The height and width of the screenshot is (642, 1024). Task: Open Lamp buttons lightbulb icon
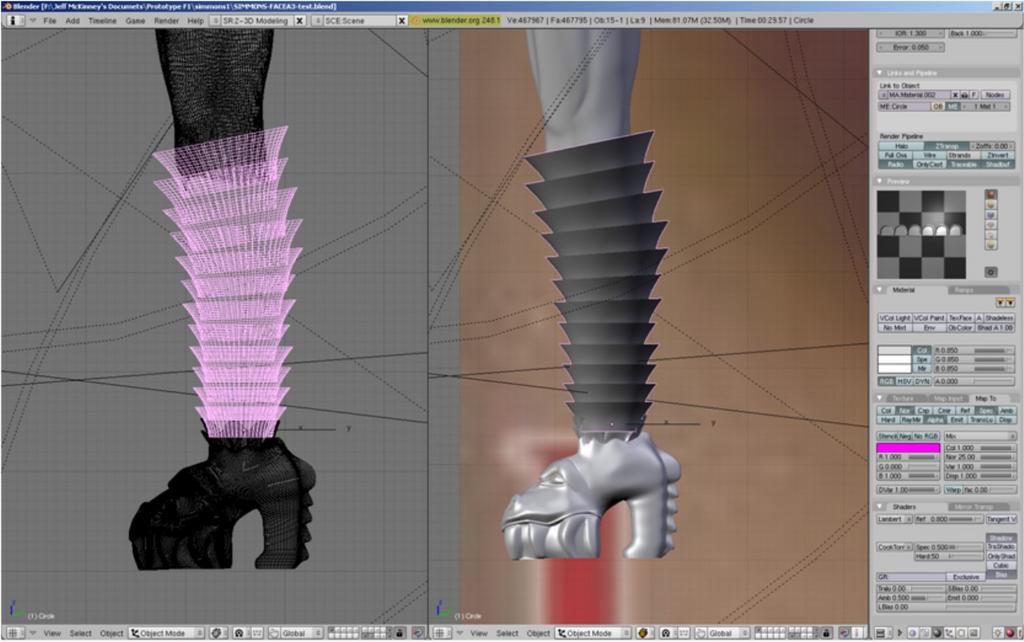tap(998, 633)
